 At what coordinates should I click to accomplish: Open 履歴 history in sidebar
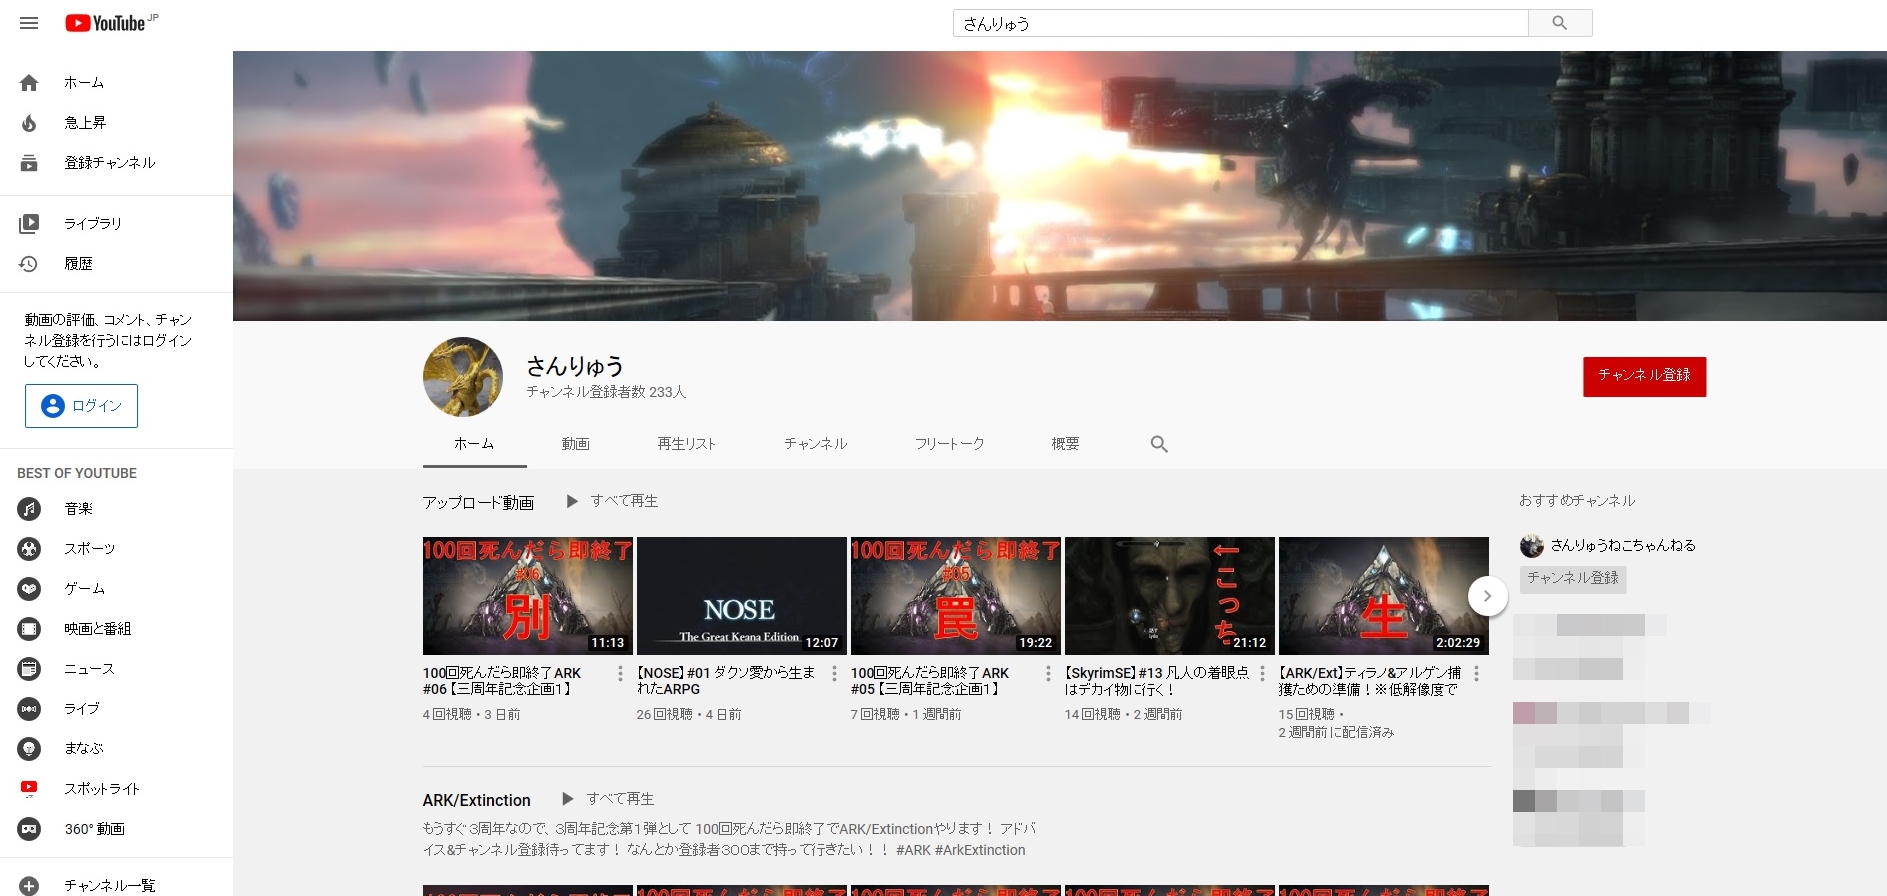(x=116, y=264)
